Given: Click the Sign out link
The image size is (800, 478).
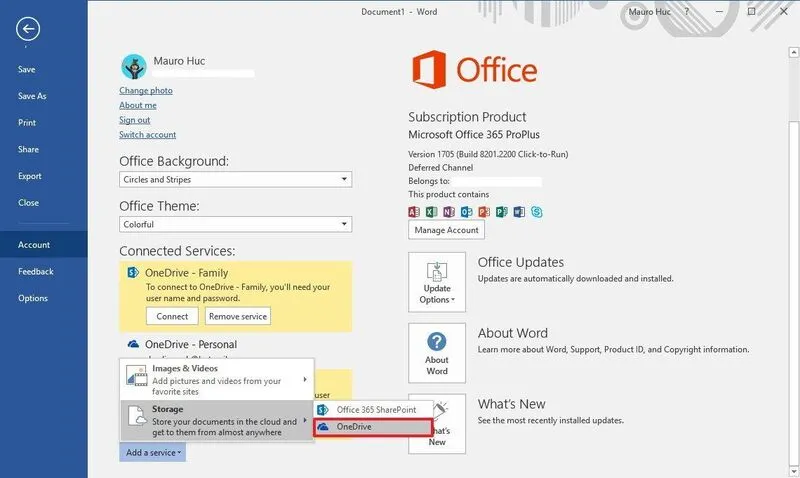Looking at the screenshot, I should tap(135, 120).
